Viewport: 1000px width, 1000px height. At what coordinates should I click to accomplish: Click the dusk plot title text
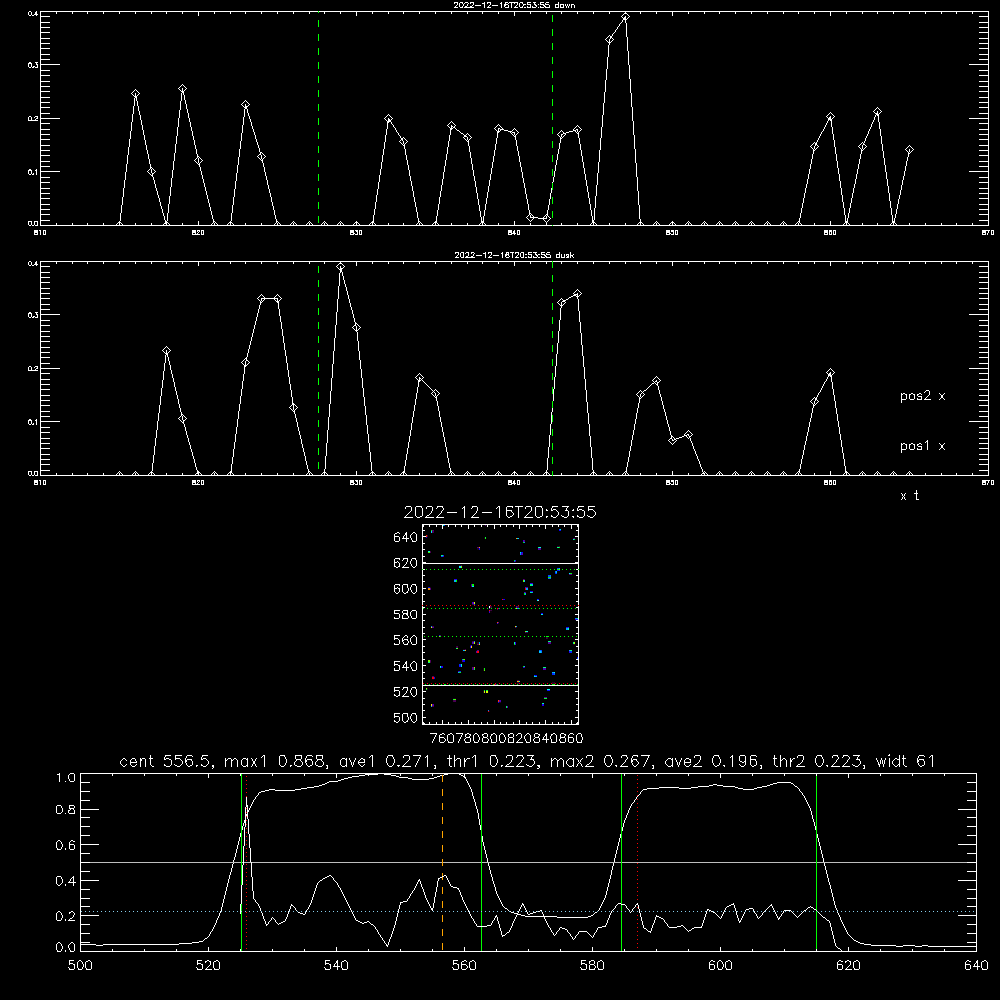pos(514,255)
